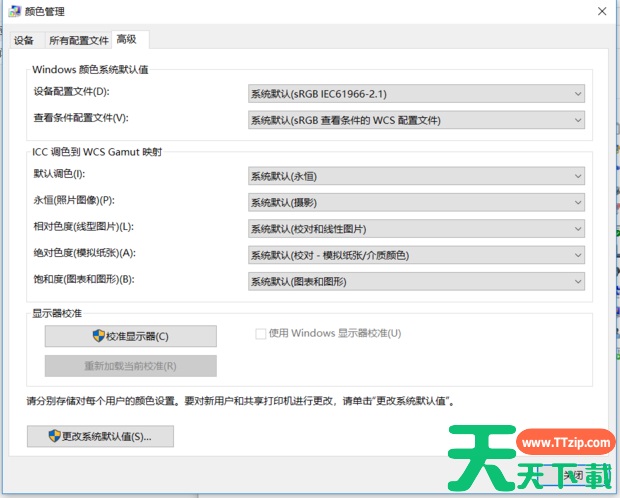
Task: Toggle the 使用 Windows 显示器校准 checkbox
Action: click(261, 334)
